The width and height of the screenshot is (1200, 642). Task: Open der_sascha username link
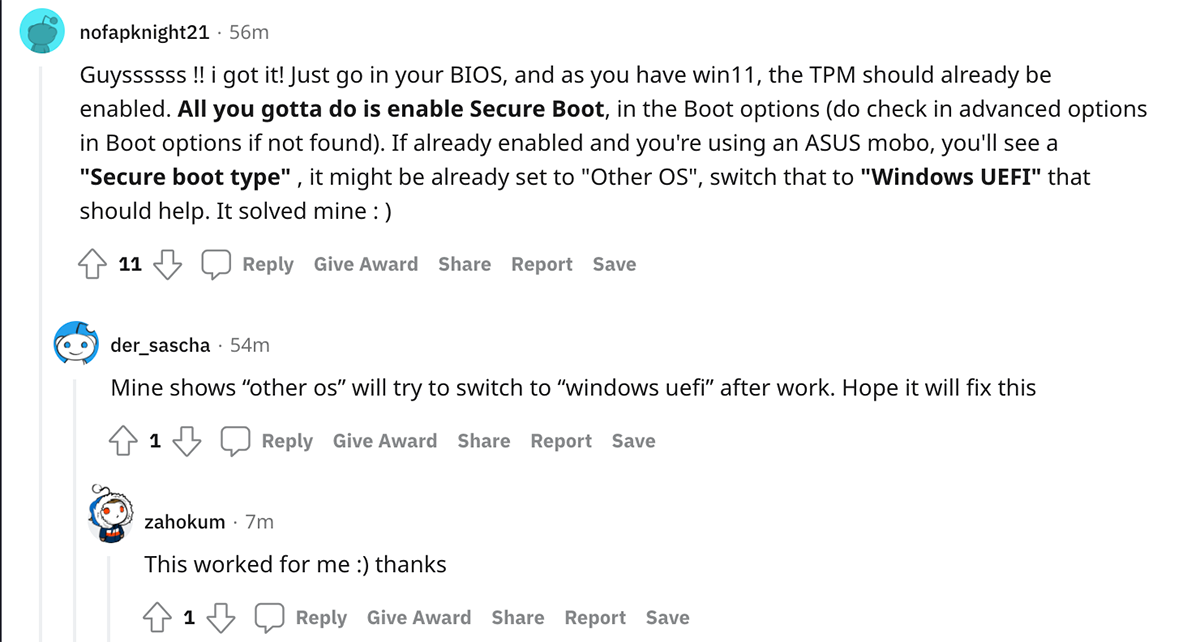160,345
